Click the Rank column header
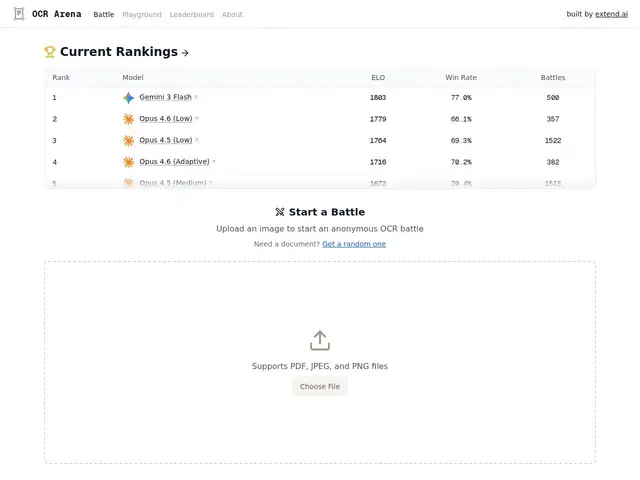Viewport: 640px width, 480px height. point(61,78)
